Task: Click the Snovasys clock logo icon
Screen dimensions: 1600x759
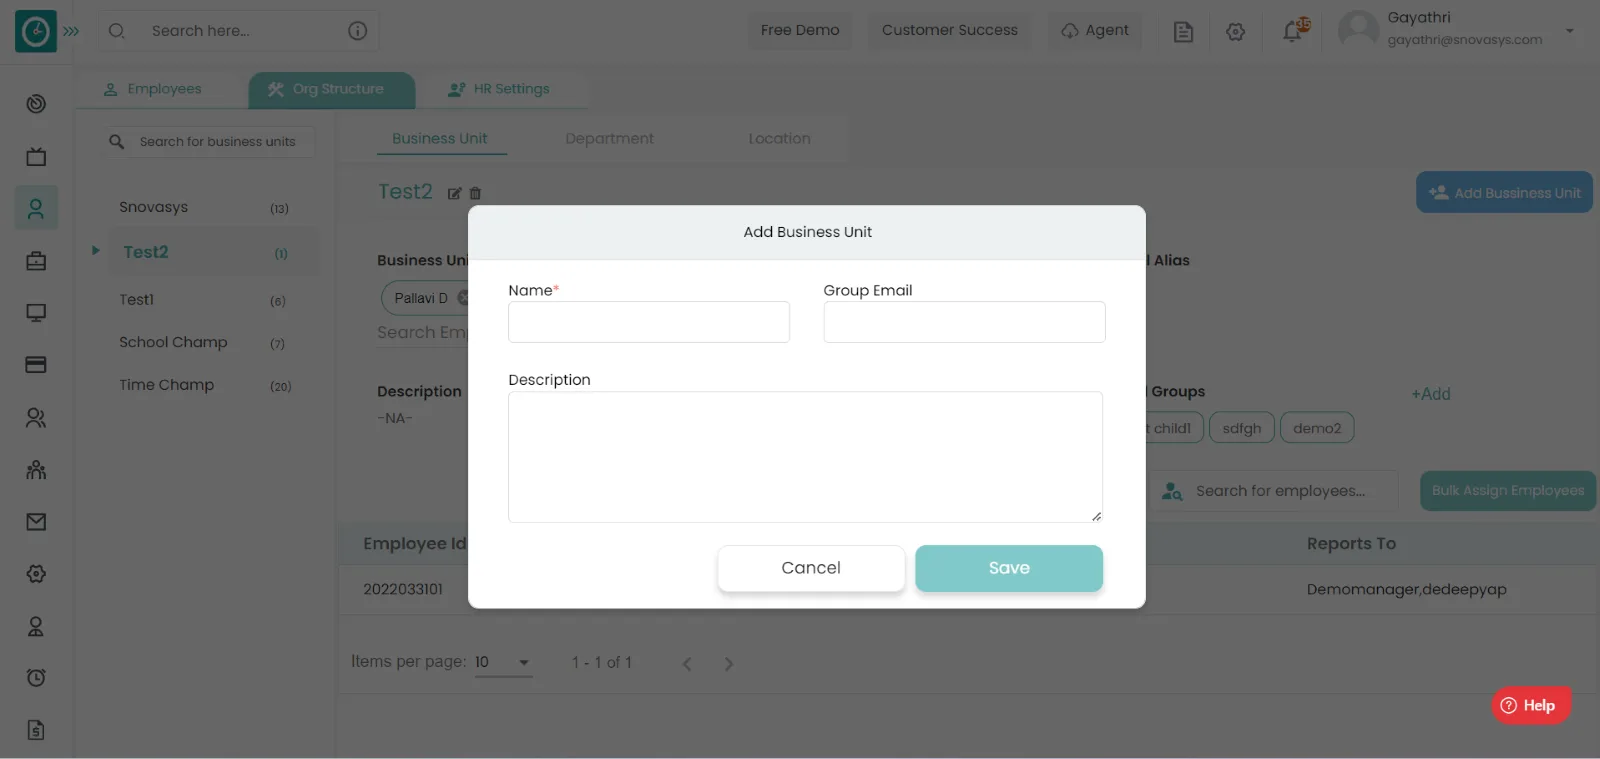Action: click(36, 32)
